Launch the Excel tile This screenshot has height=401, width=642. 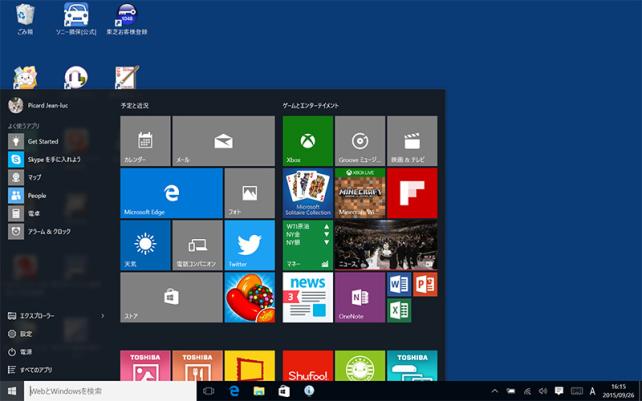coord(399,310)
